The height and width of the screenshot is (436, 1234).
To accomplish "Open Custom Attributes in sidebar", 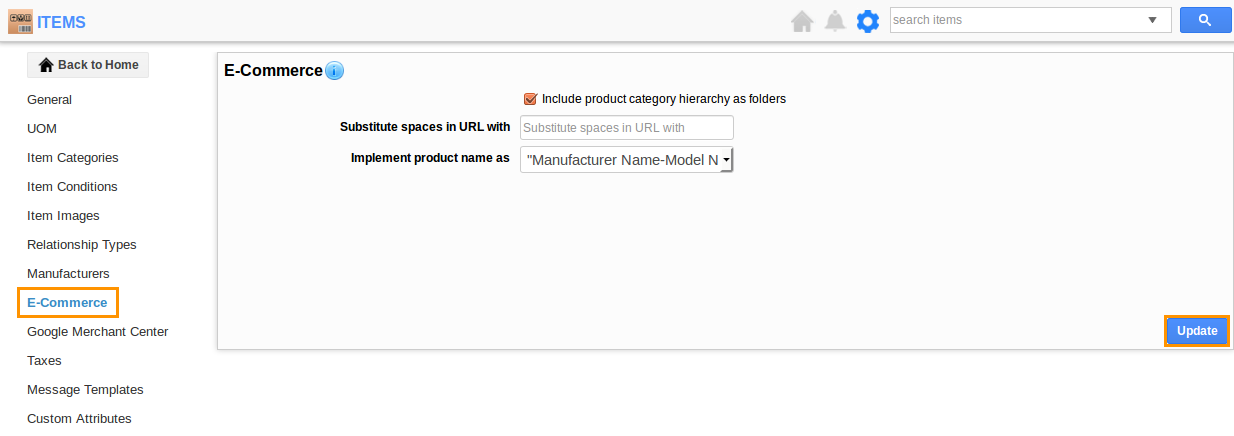I will 79,419.
